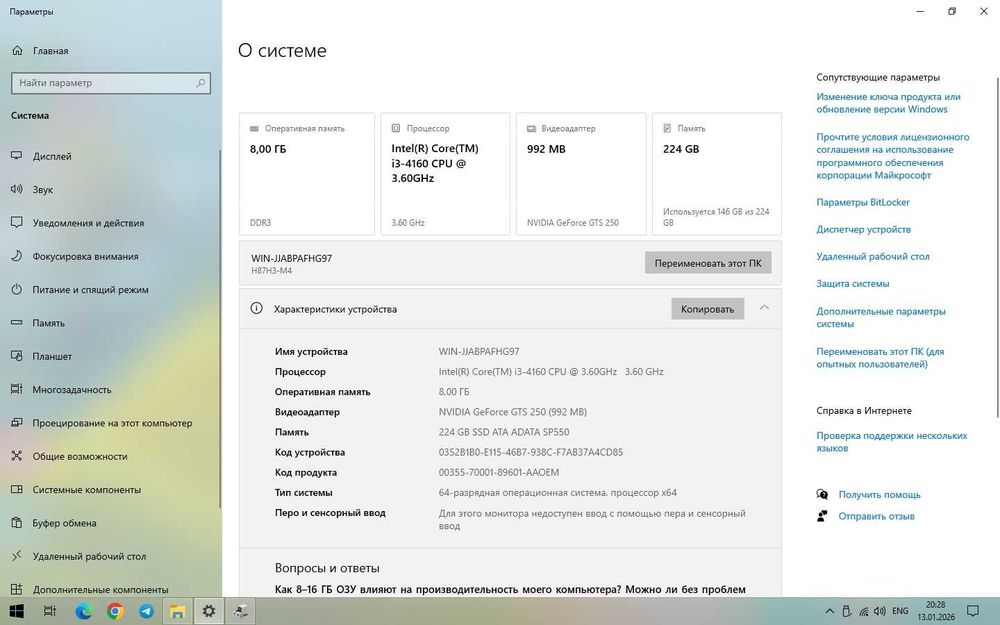1000x625 pixels.
Task: Click the Буфер обмена icon
Action: click(x=17, y=523)
